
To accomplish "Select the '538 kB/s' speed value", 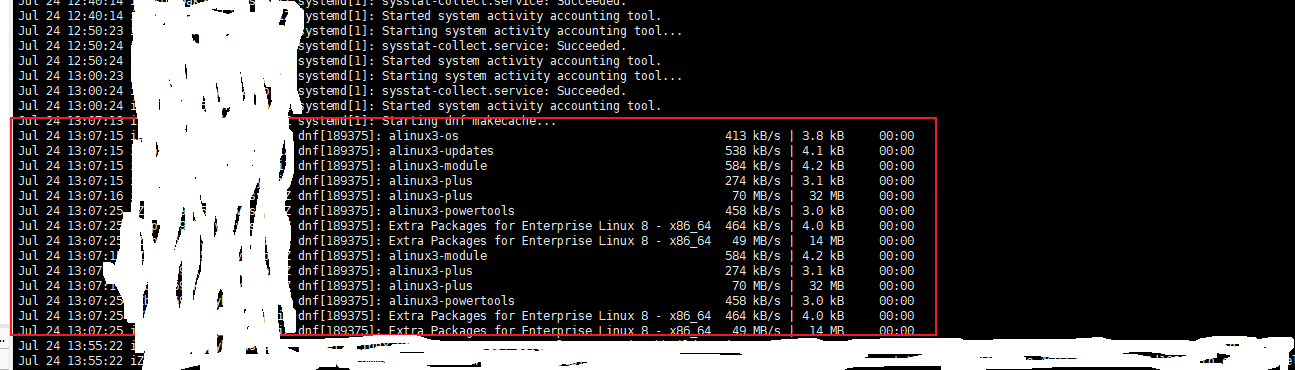I will tap(752, 151).
